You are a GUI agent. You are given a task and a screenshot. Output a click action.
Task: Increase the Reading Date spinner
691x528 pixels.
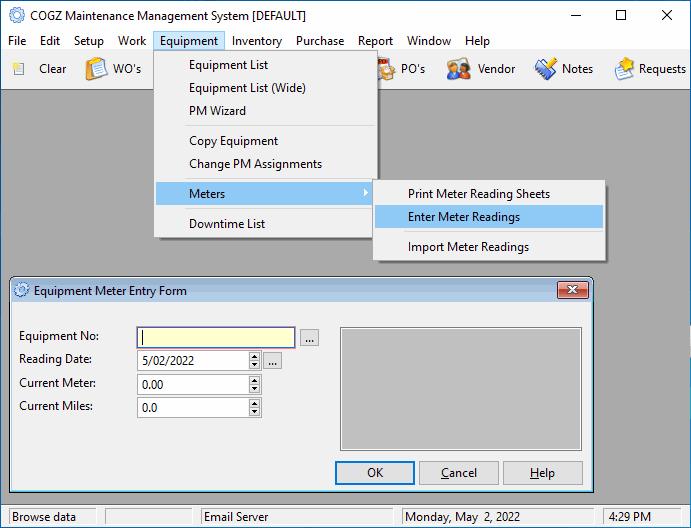[254, 356]
